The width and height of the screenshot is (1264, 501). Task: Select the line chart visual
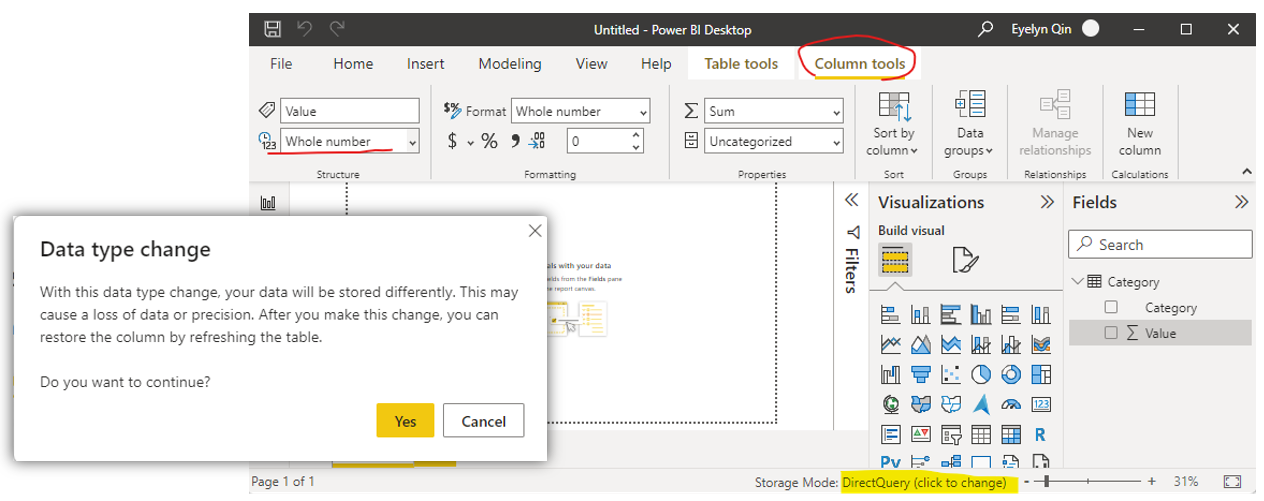[x=890, y=345]
